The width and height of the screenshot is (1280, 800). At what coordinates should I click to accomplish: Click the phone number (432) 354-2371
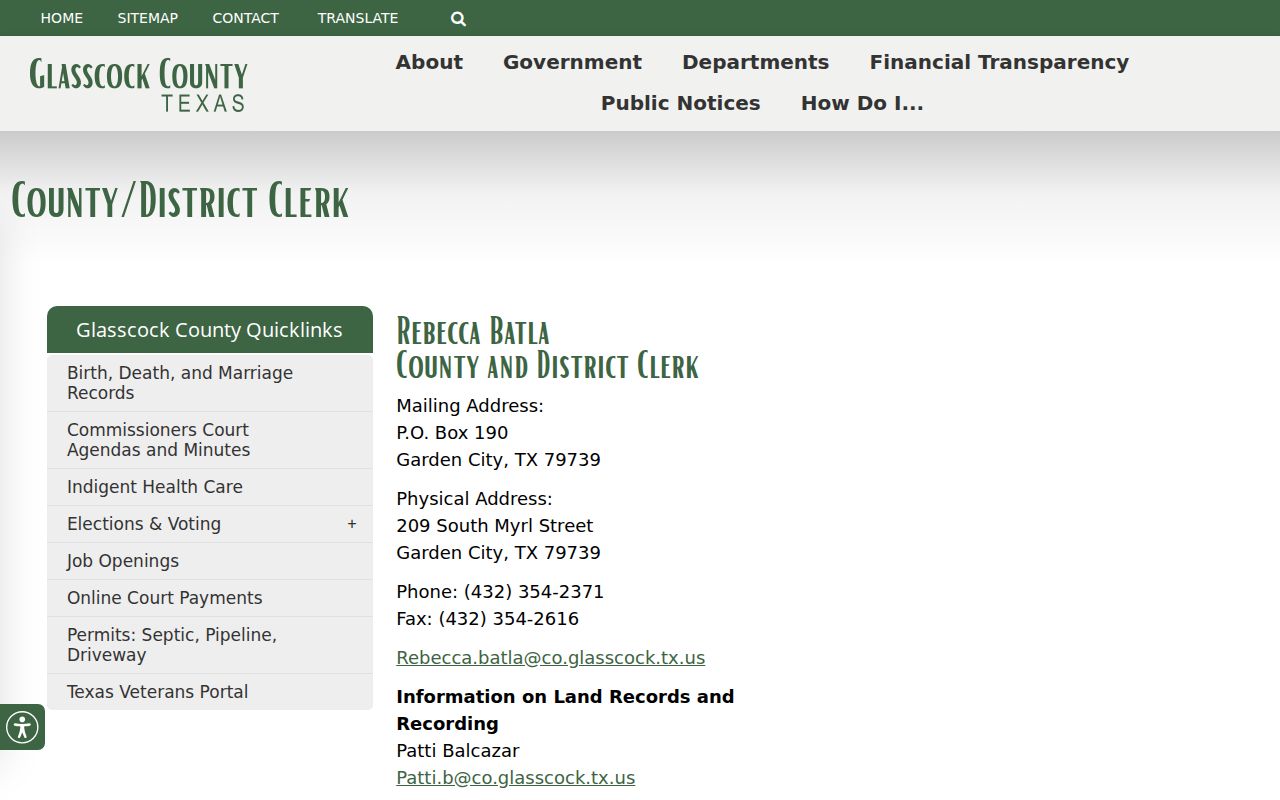point(533,592)
